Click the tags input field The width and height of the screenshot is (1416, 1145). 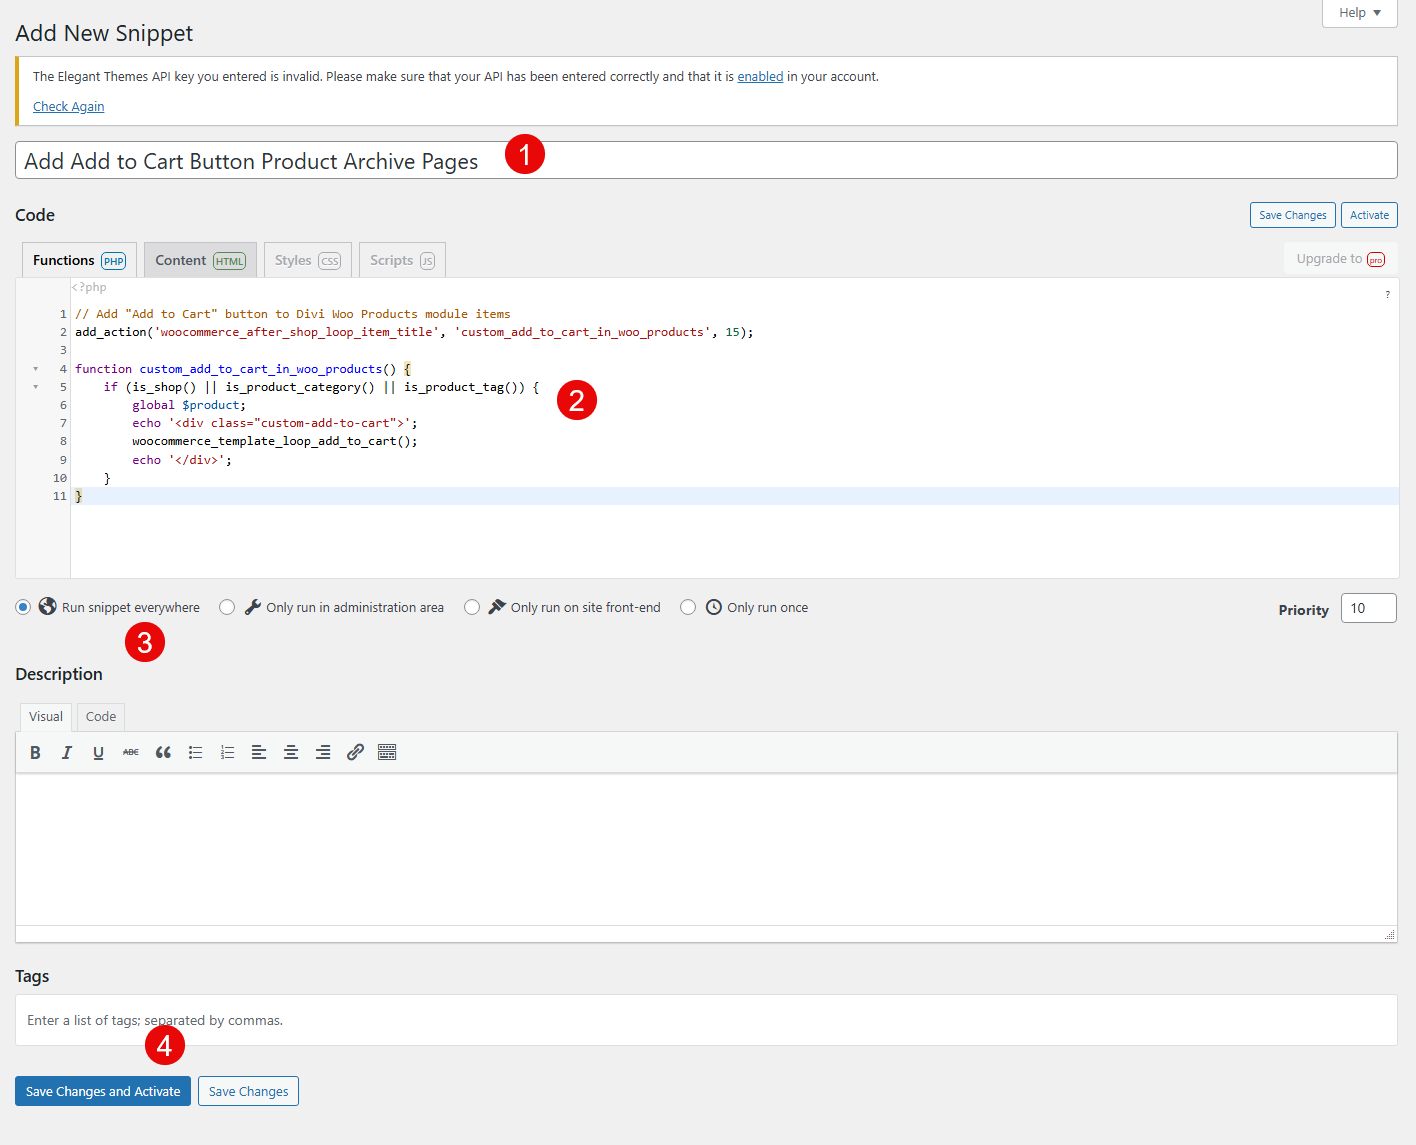[x=706, y=1020]
